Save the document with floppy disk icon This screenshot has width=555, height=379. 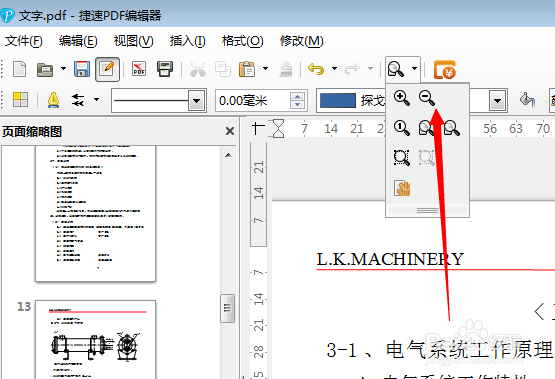pos(82,69)
